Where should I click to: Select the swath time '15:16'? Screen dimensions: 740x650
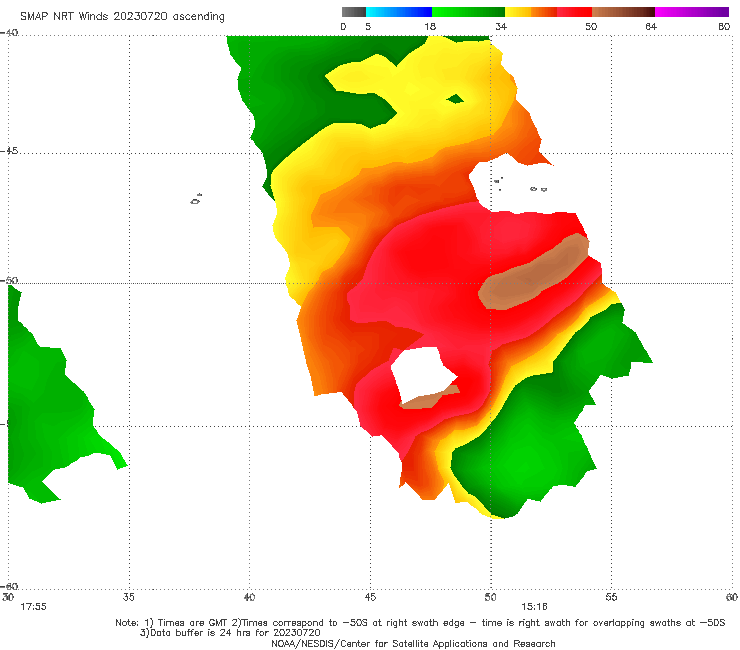(534, 607)
